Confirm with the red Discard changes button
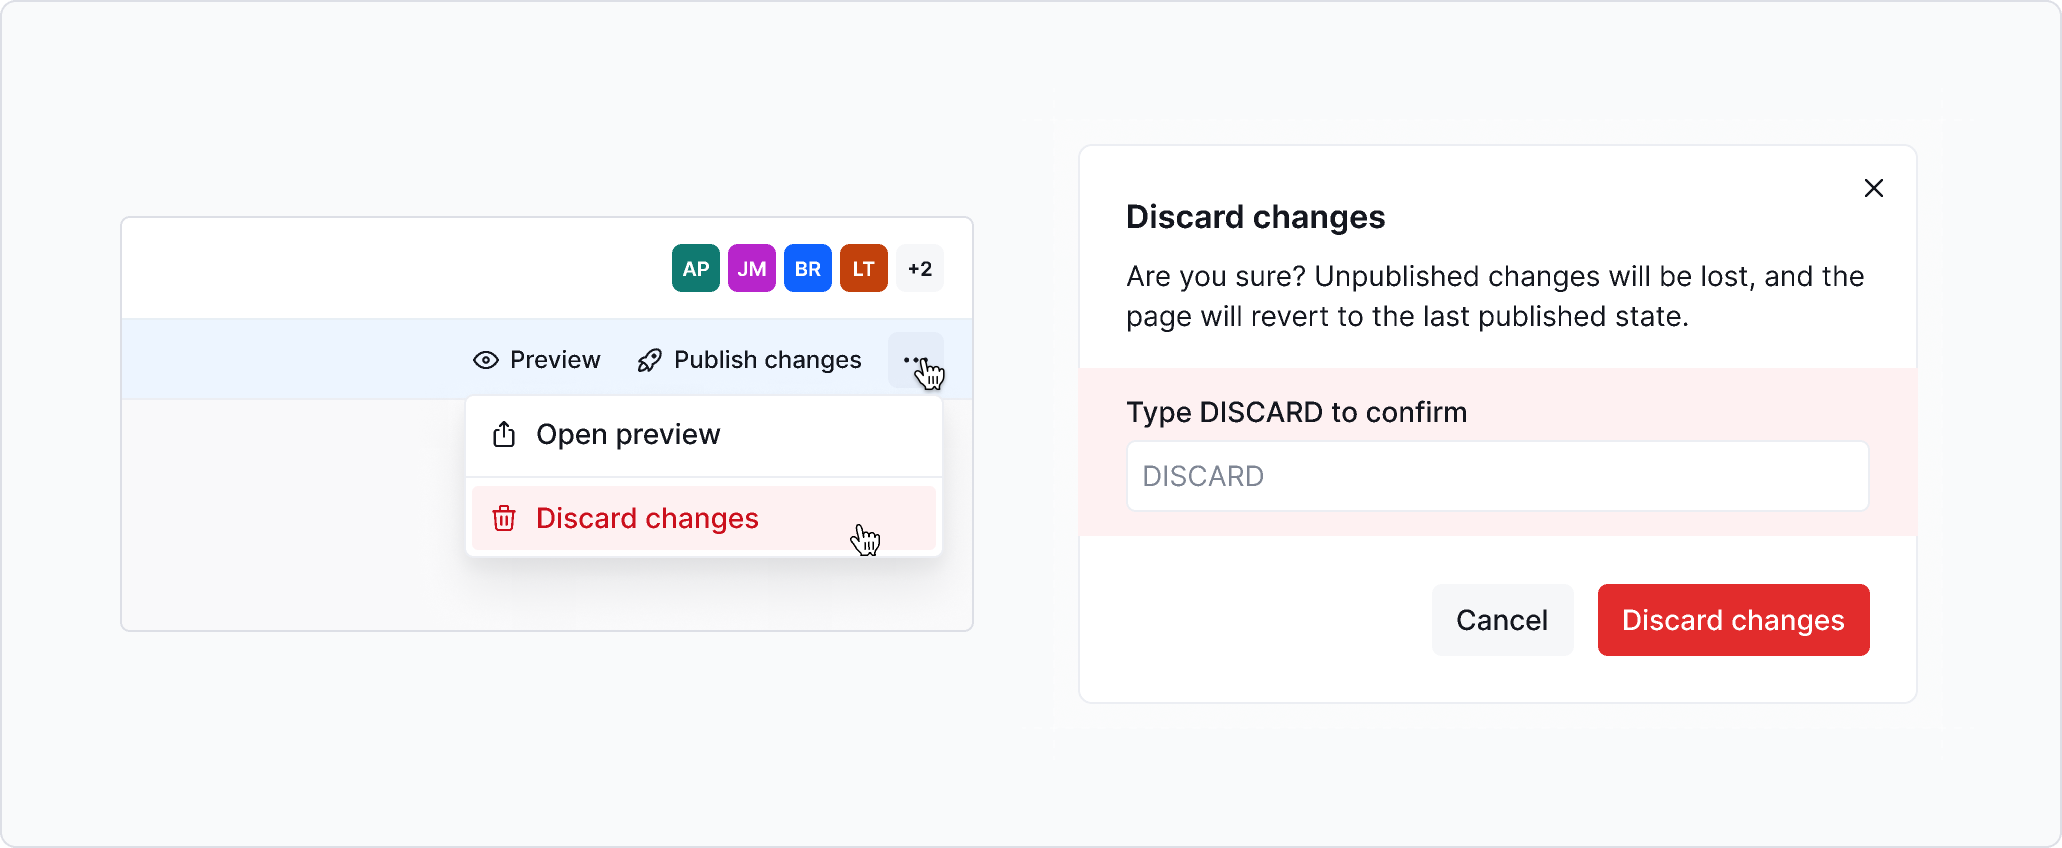 coord(1733,620)
